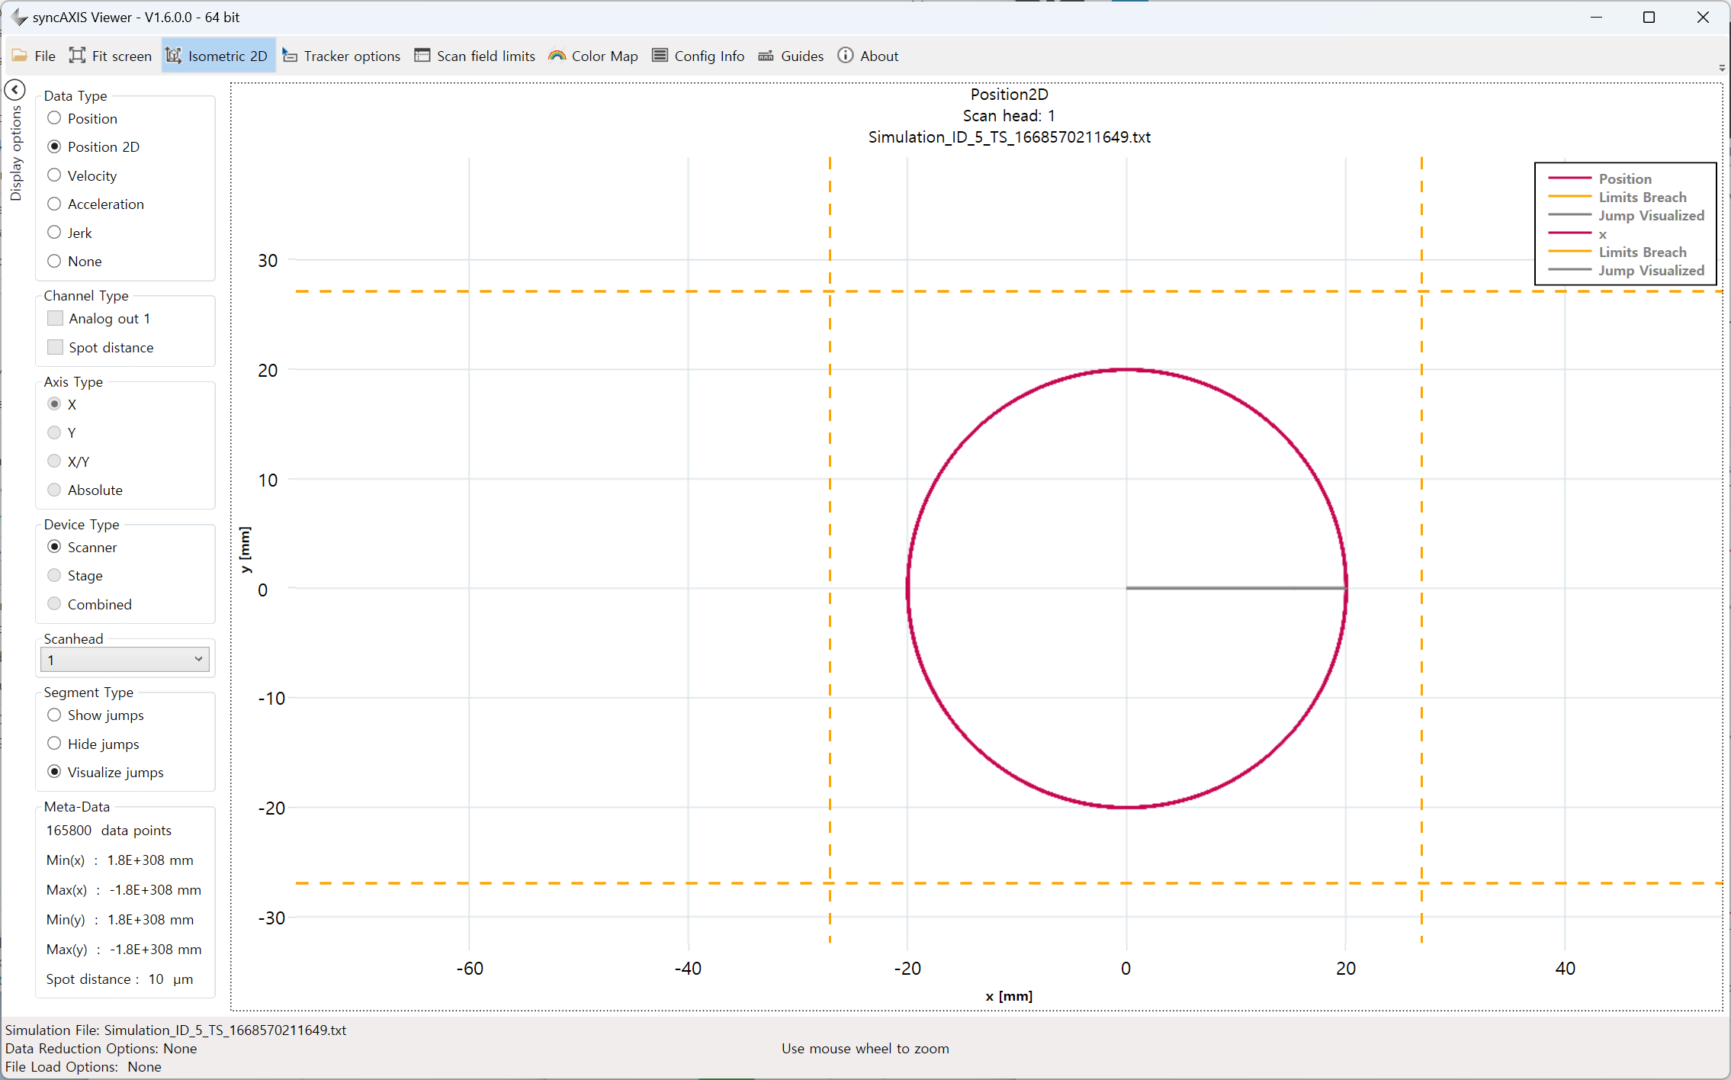The width and height of the screenshot is (1731, 1080).
Task: Select Scanner device type
Action: (54, 547)
